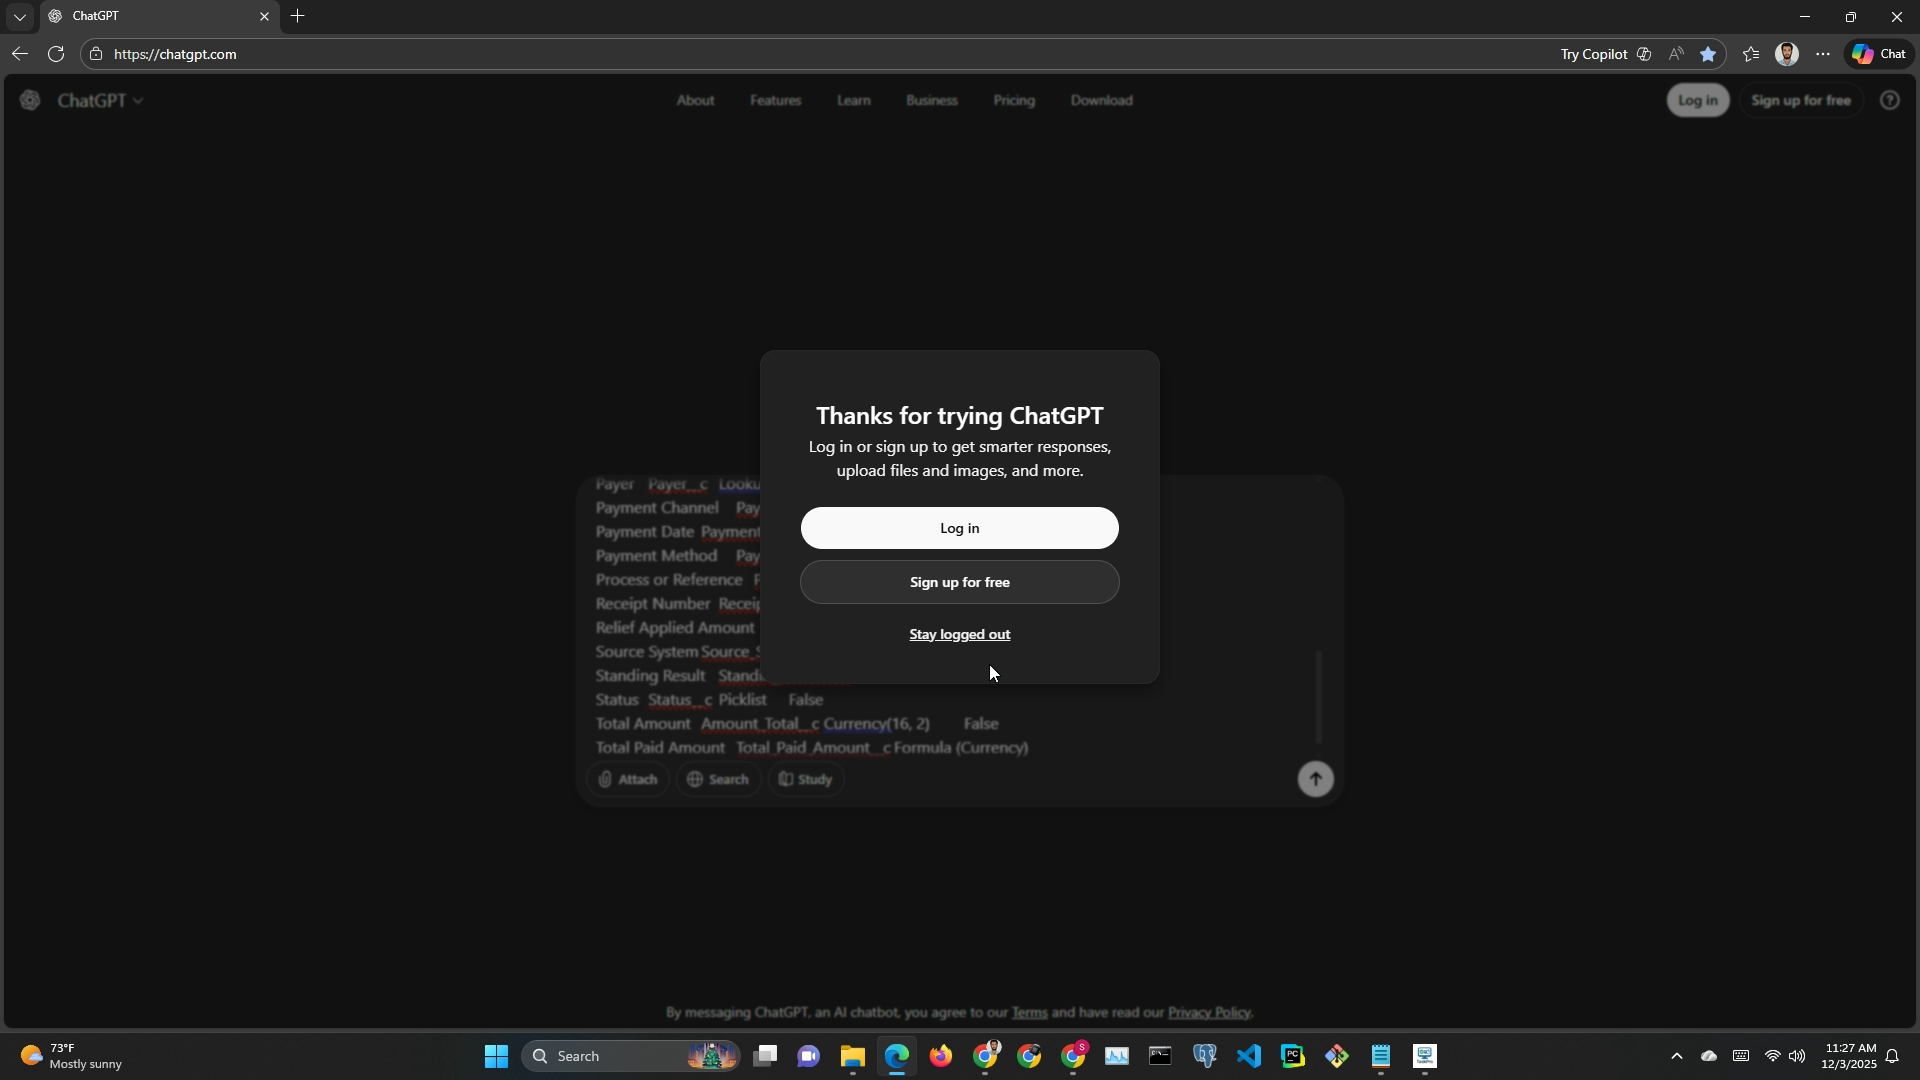1920x1080 pixels.
Task: Click the Attach paperclip button
Action: (x=628, y=780)
